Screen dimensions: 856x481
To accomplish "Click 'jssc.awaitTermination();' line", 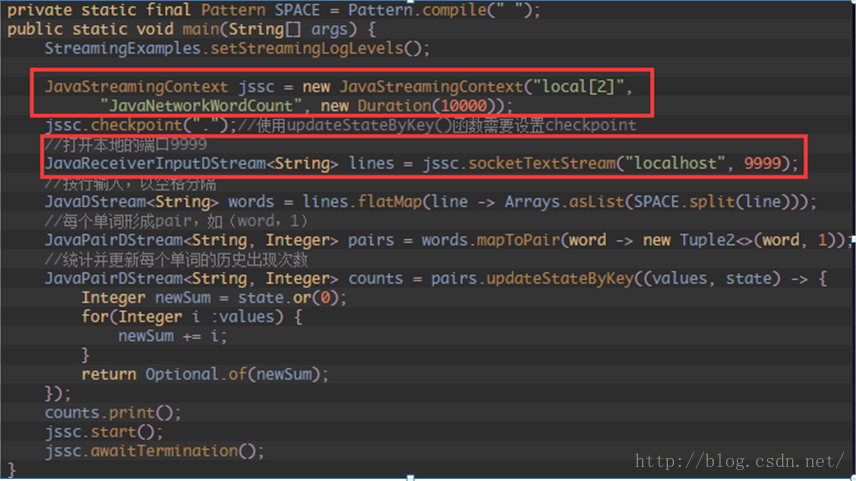I will pyautogui.click(x=154, y=451).
